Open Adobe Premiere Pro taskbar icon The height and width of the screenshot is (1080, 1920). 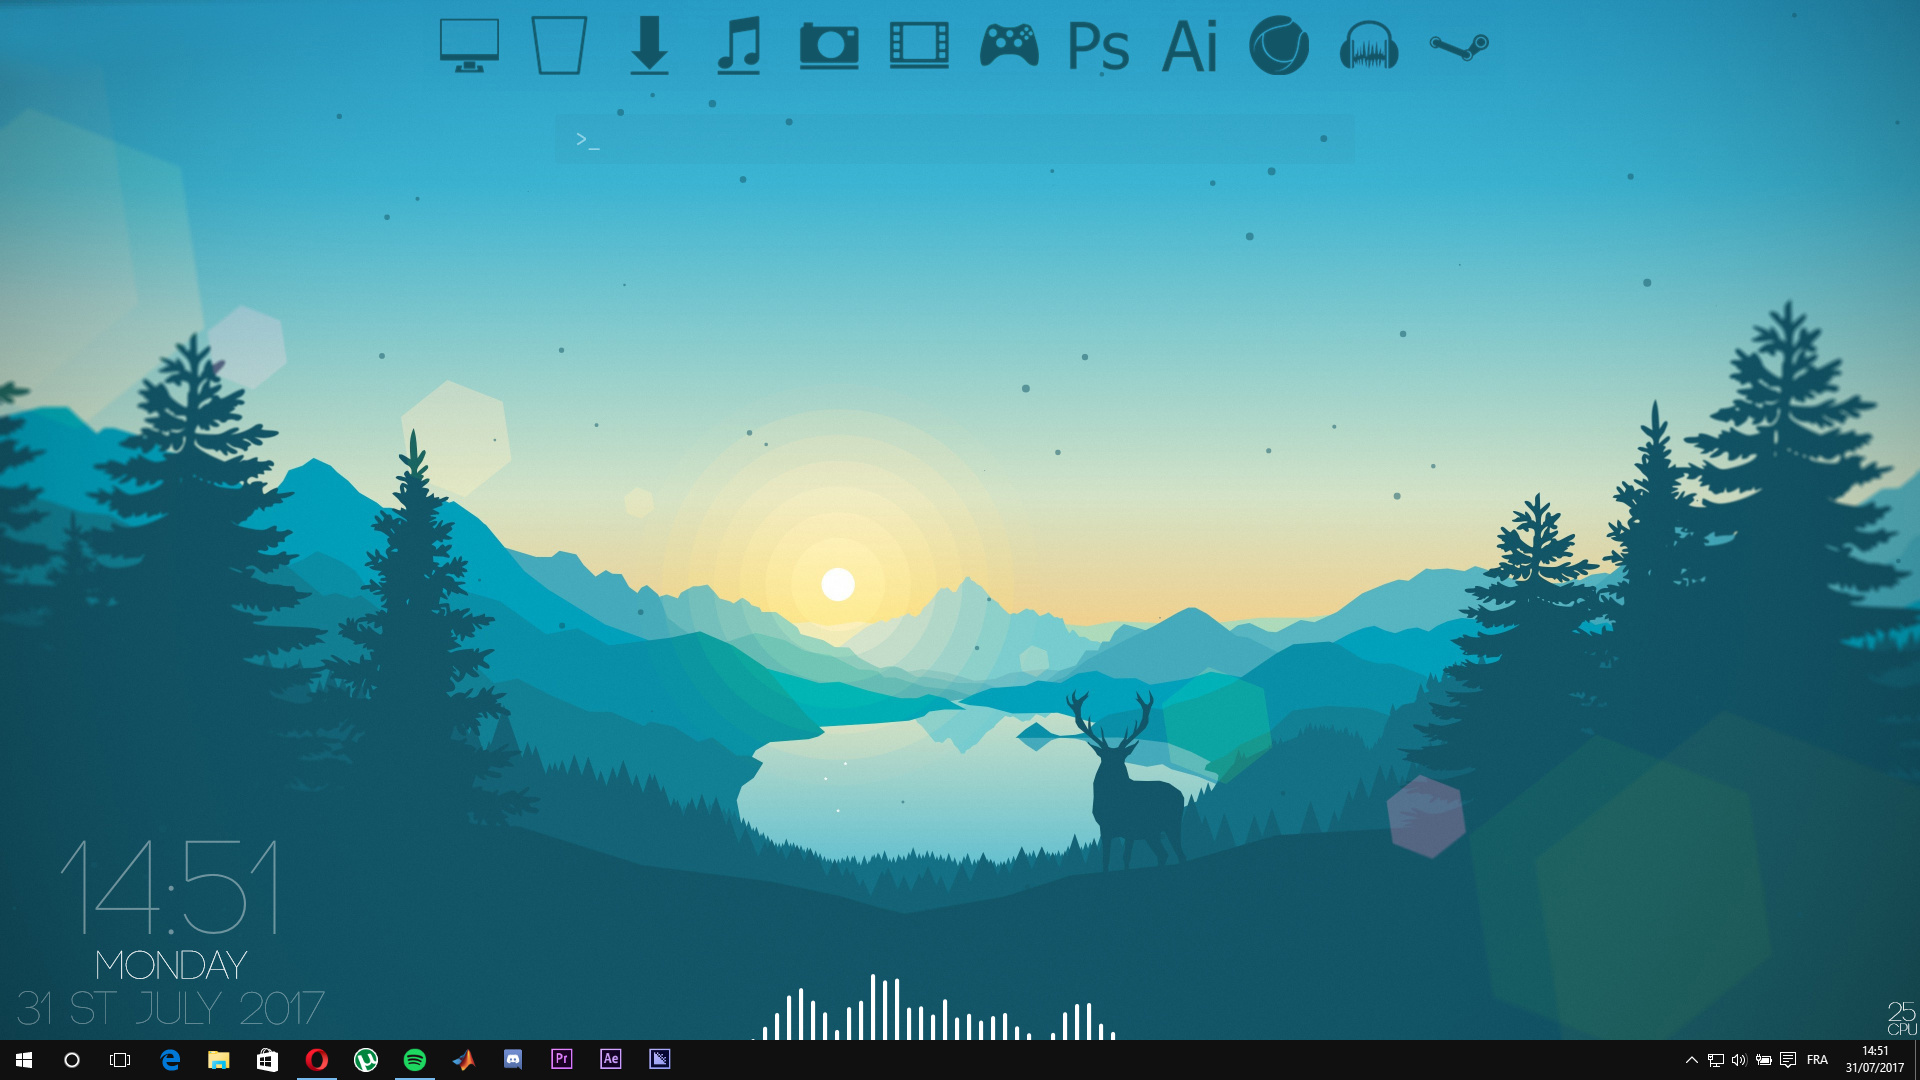coord(560,1059)
